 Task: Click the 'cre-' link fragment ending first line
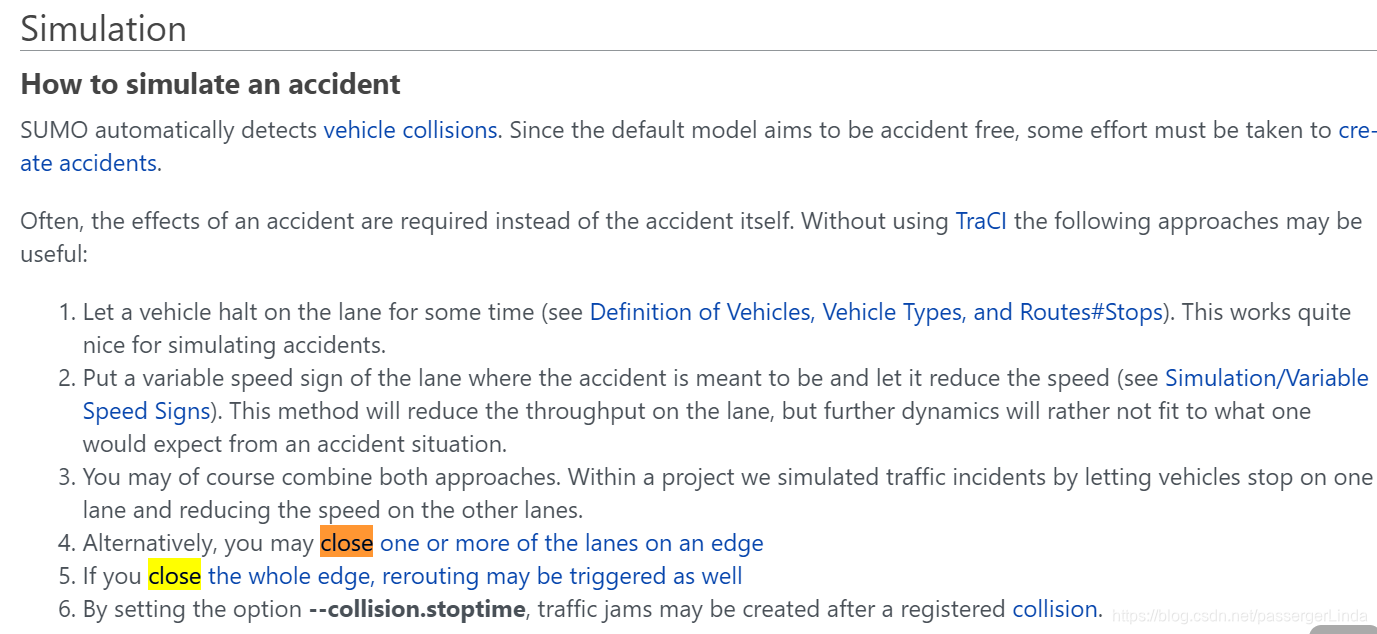1357,130
